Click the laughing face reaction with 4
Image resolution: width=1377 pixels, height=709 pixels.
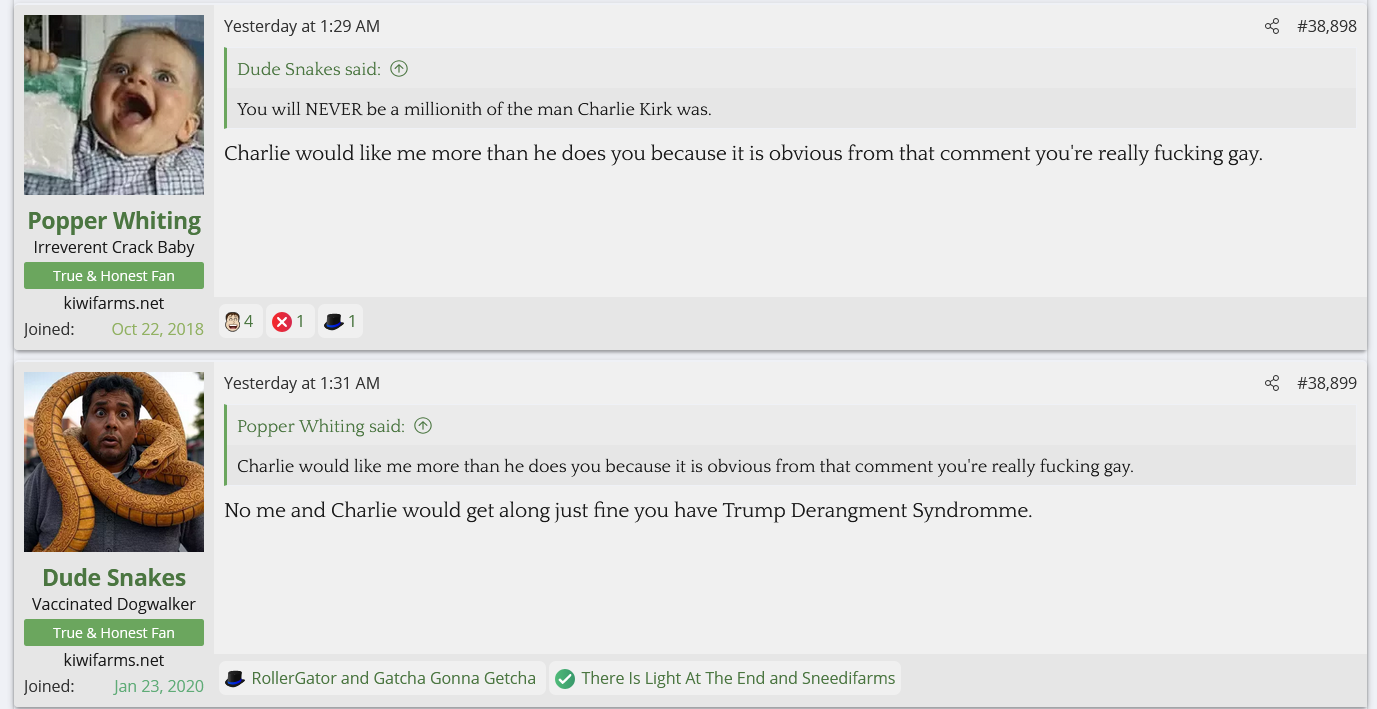coord(233,322)
